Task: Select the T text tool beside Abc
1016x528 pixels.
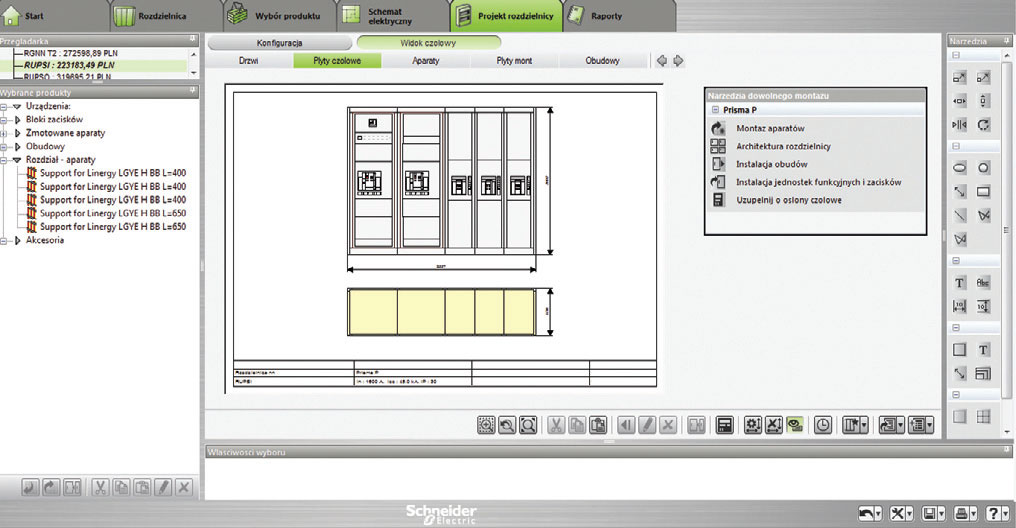Action: pos(960,282)
